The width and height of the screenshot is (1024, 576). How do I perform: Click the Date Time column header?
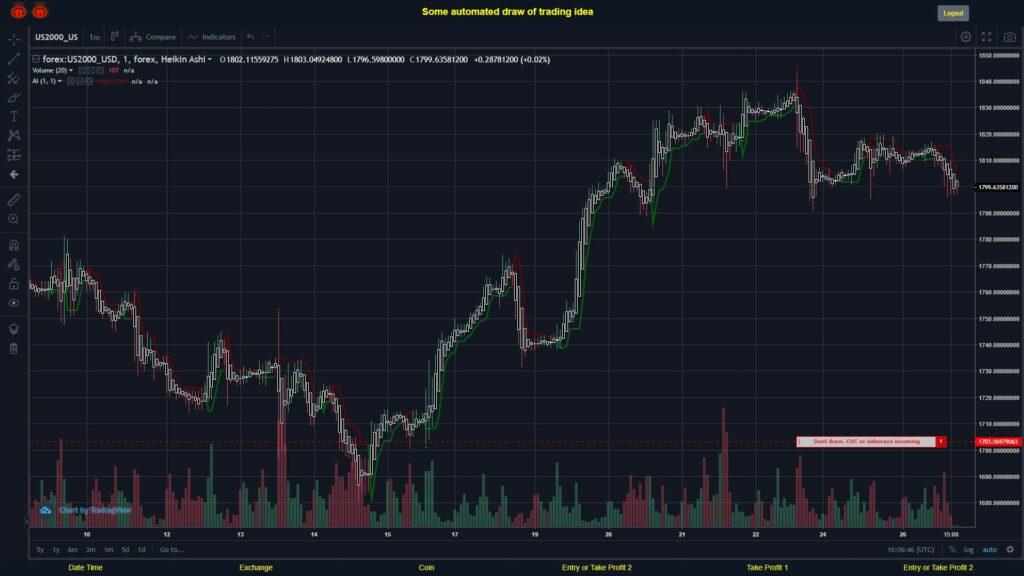coord(86,568)
